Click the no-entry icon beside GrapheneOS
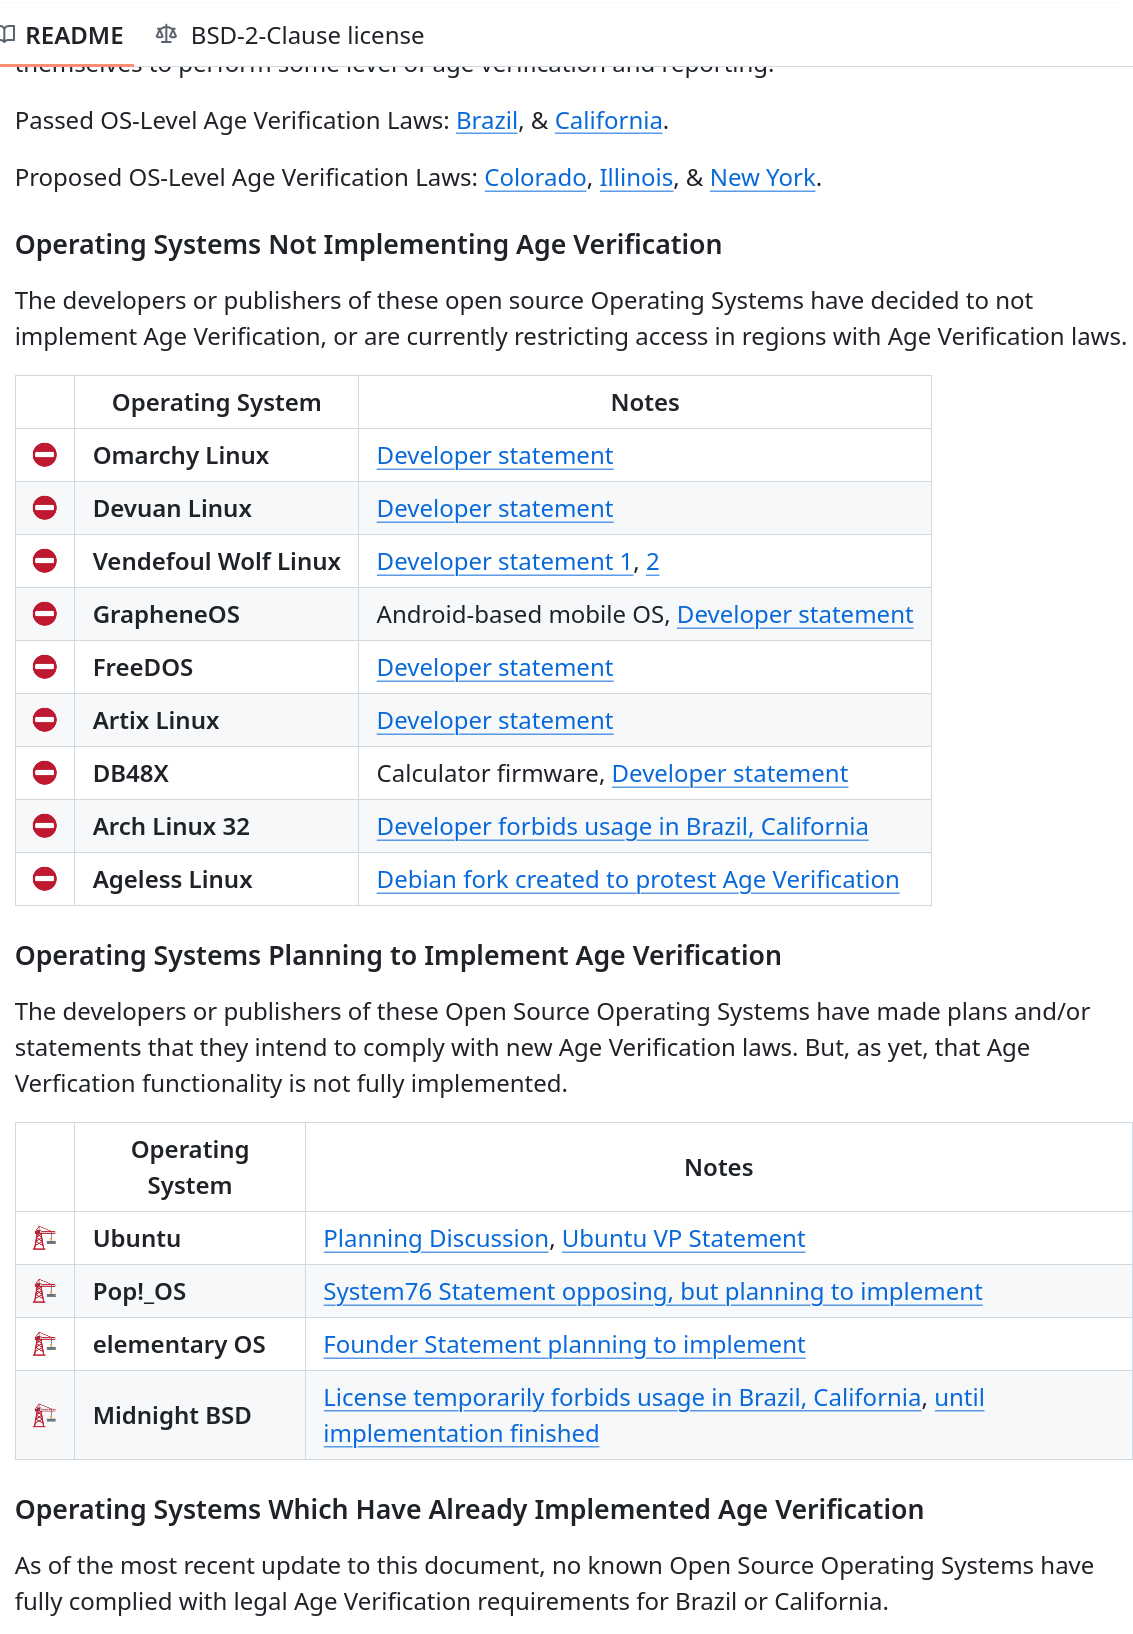The height and width of the screenshot is (1634, 1133). [x=45, y=614]
